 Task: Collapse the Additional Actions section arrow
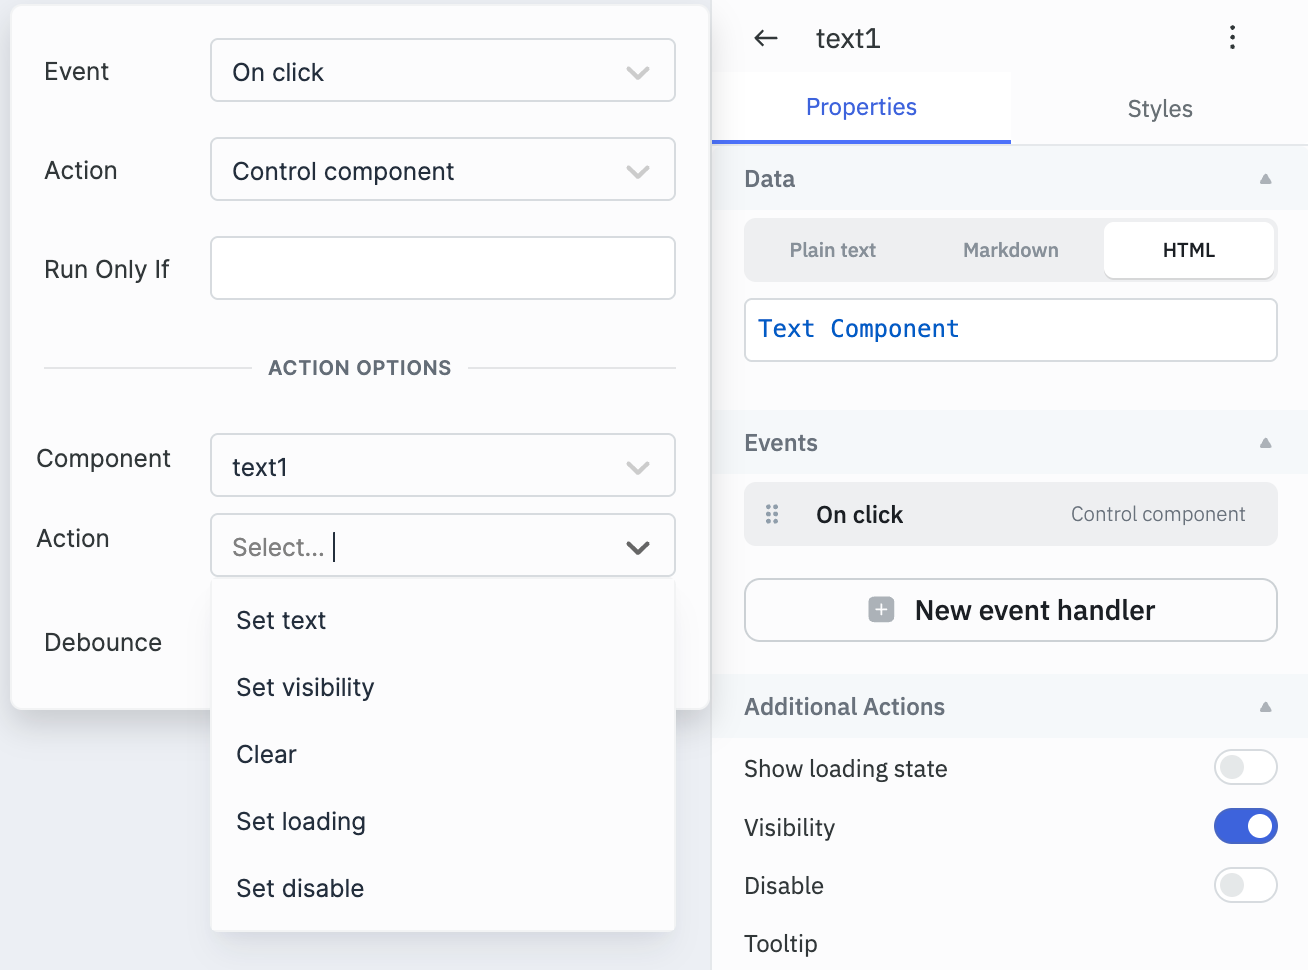(1265, 707)
